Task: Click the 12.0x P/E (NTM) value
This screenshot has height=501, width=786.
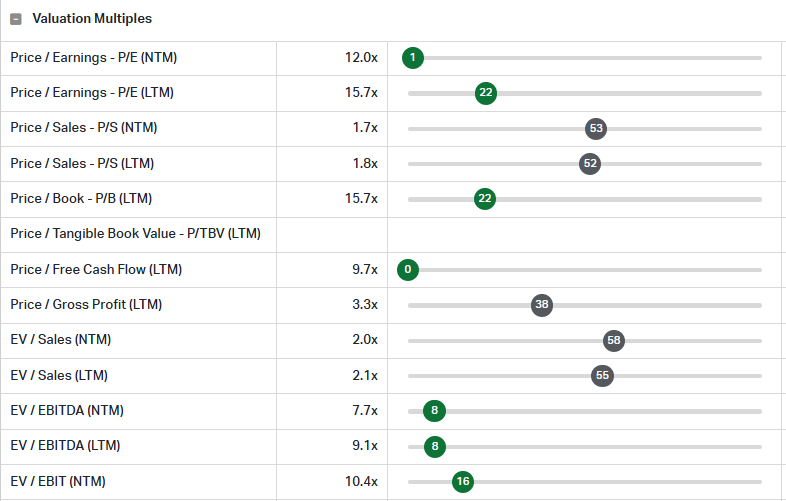Action: 361,58
